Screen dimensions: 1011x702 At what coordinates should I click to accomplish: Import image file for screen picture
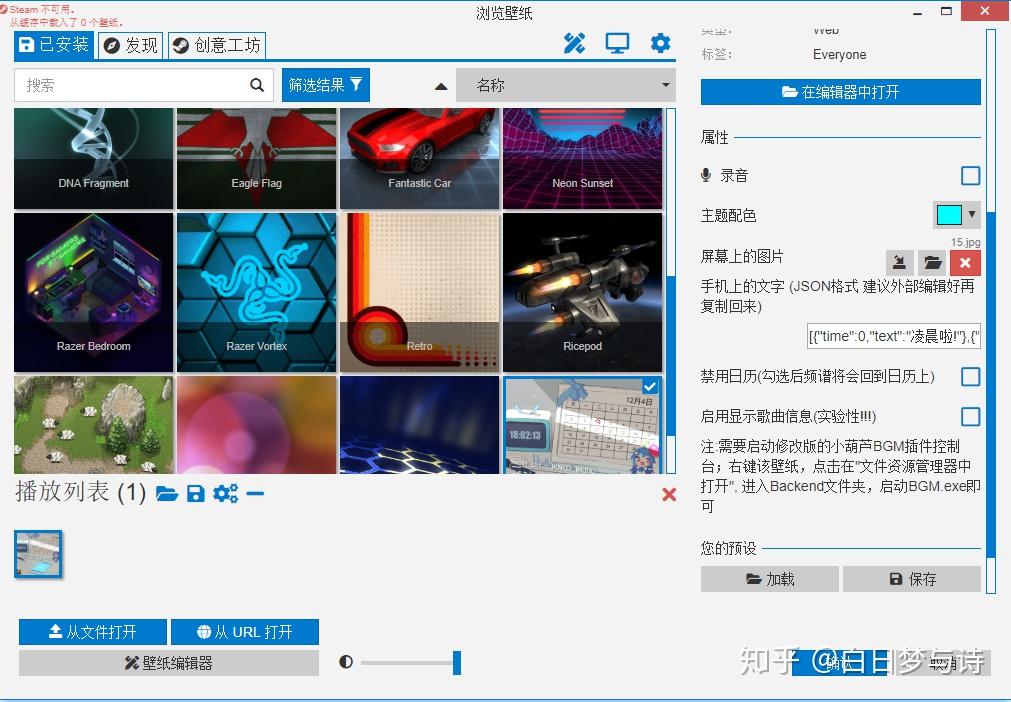(x=899, y=262)
